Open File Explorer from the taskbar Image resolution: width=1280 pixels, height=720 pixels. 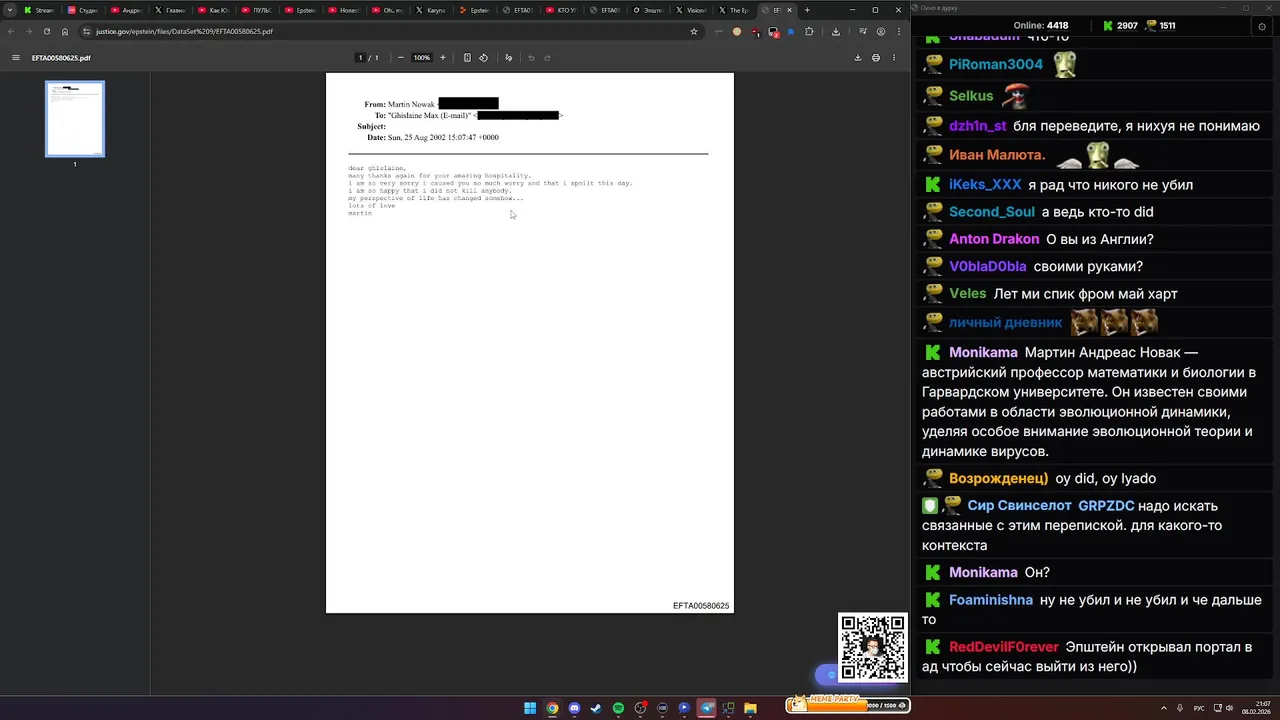pyautogui.click(x=750, y=708)
